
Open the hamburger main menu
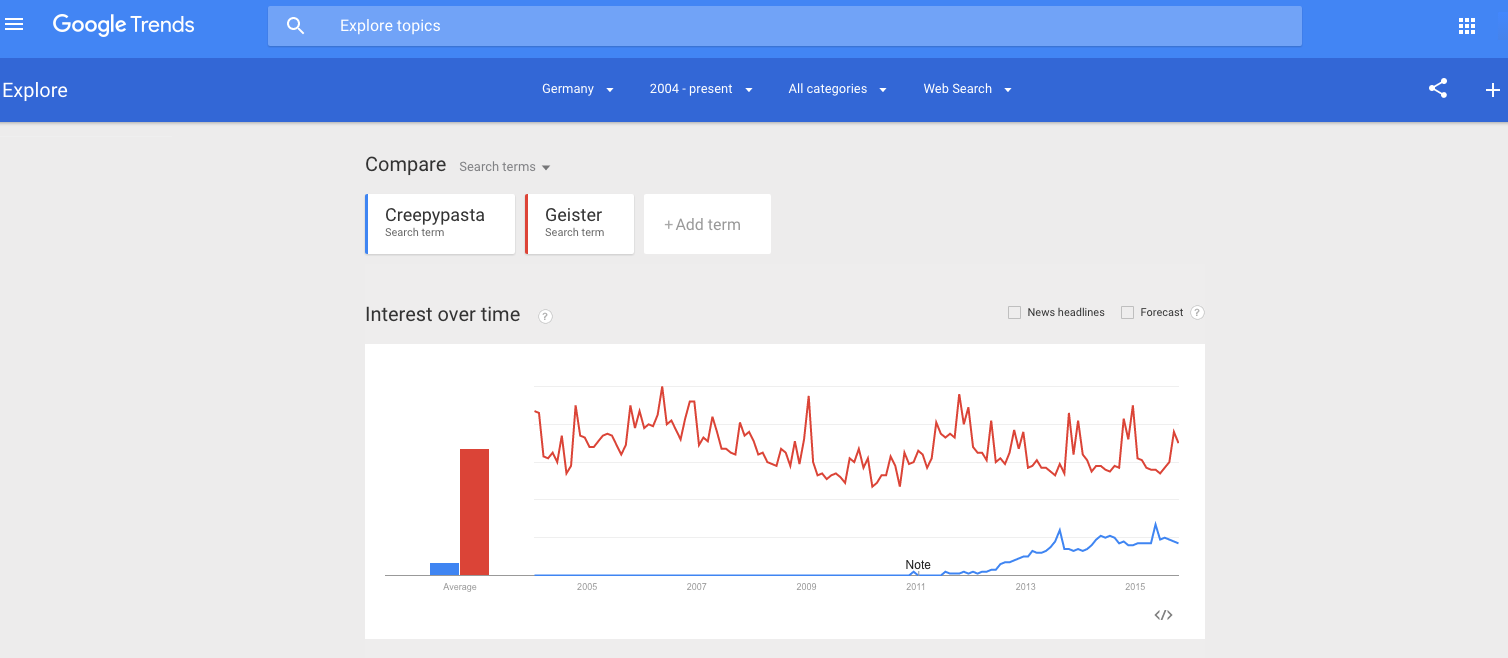pos(14,25)
